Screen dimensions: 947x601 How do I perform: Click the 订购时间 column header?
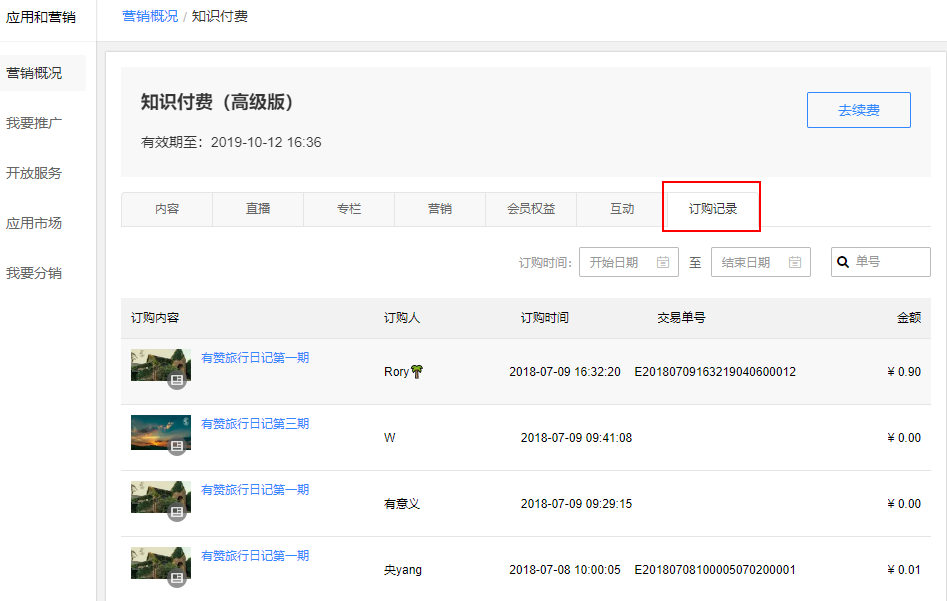click(x=545, y=318)
